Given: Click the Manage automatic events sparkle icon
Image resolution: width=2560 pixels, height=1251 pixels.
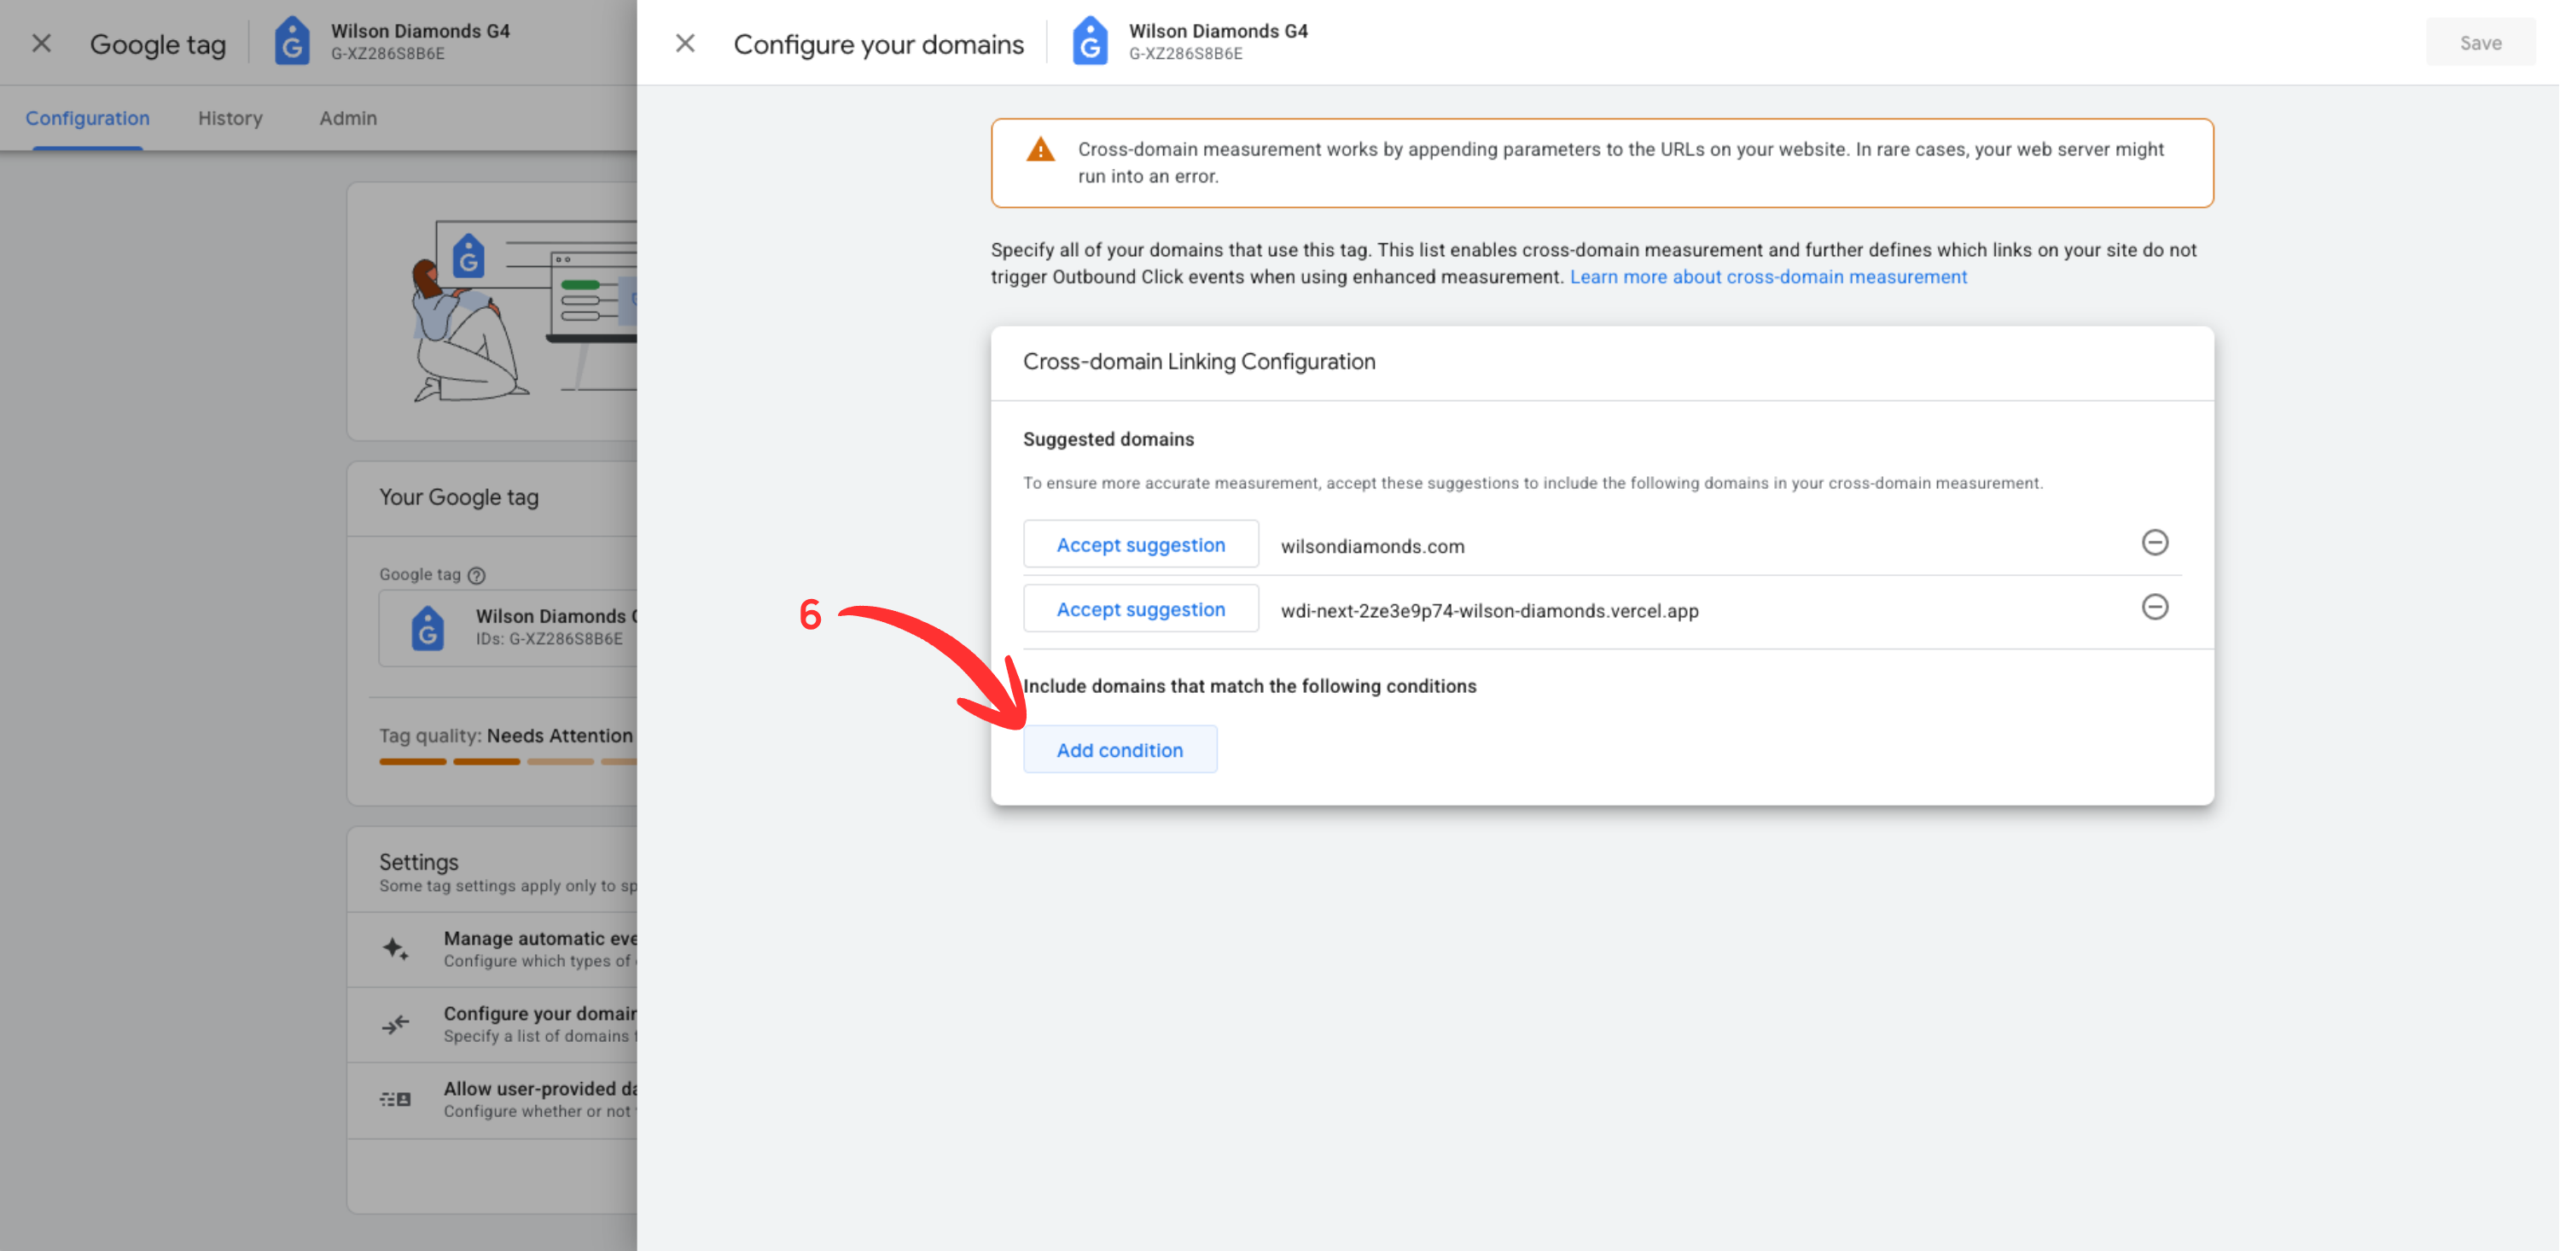Looking at the screenshot, I should (x=395, y=949).
